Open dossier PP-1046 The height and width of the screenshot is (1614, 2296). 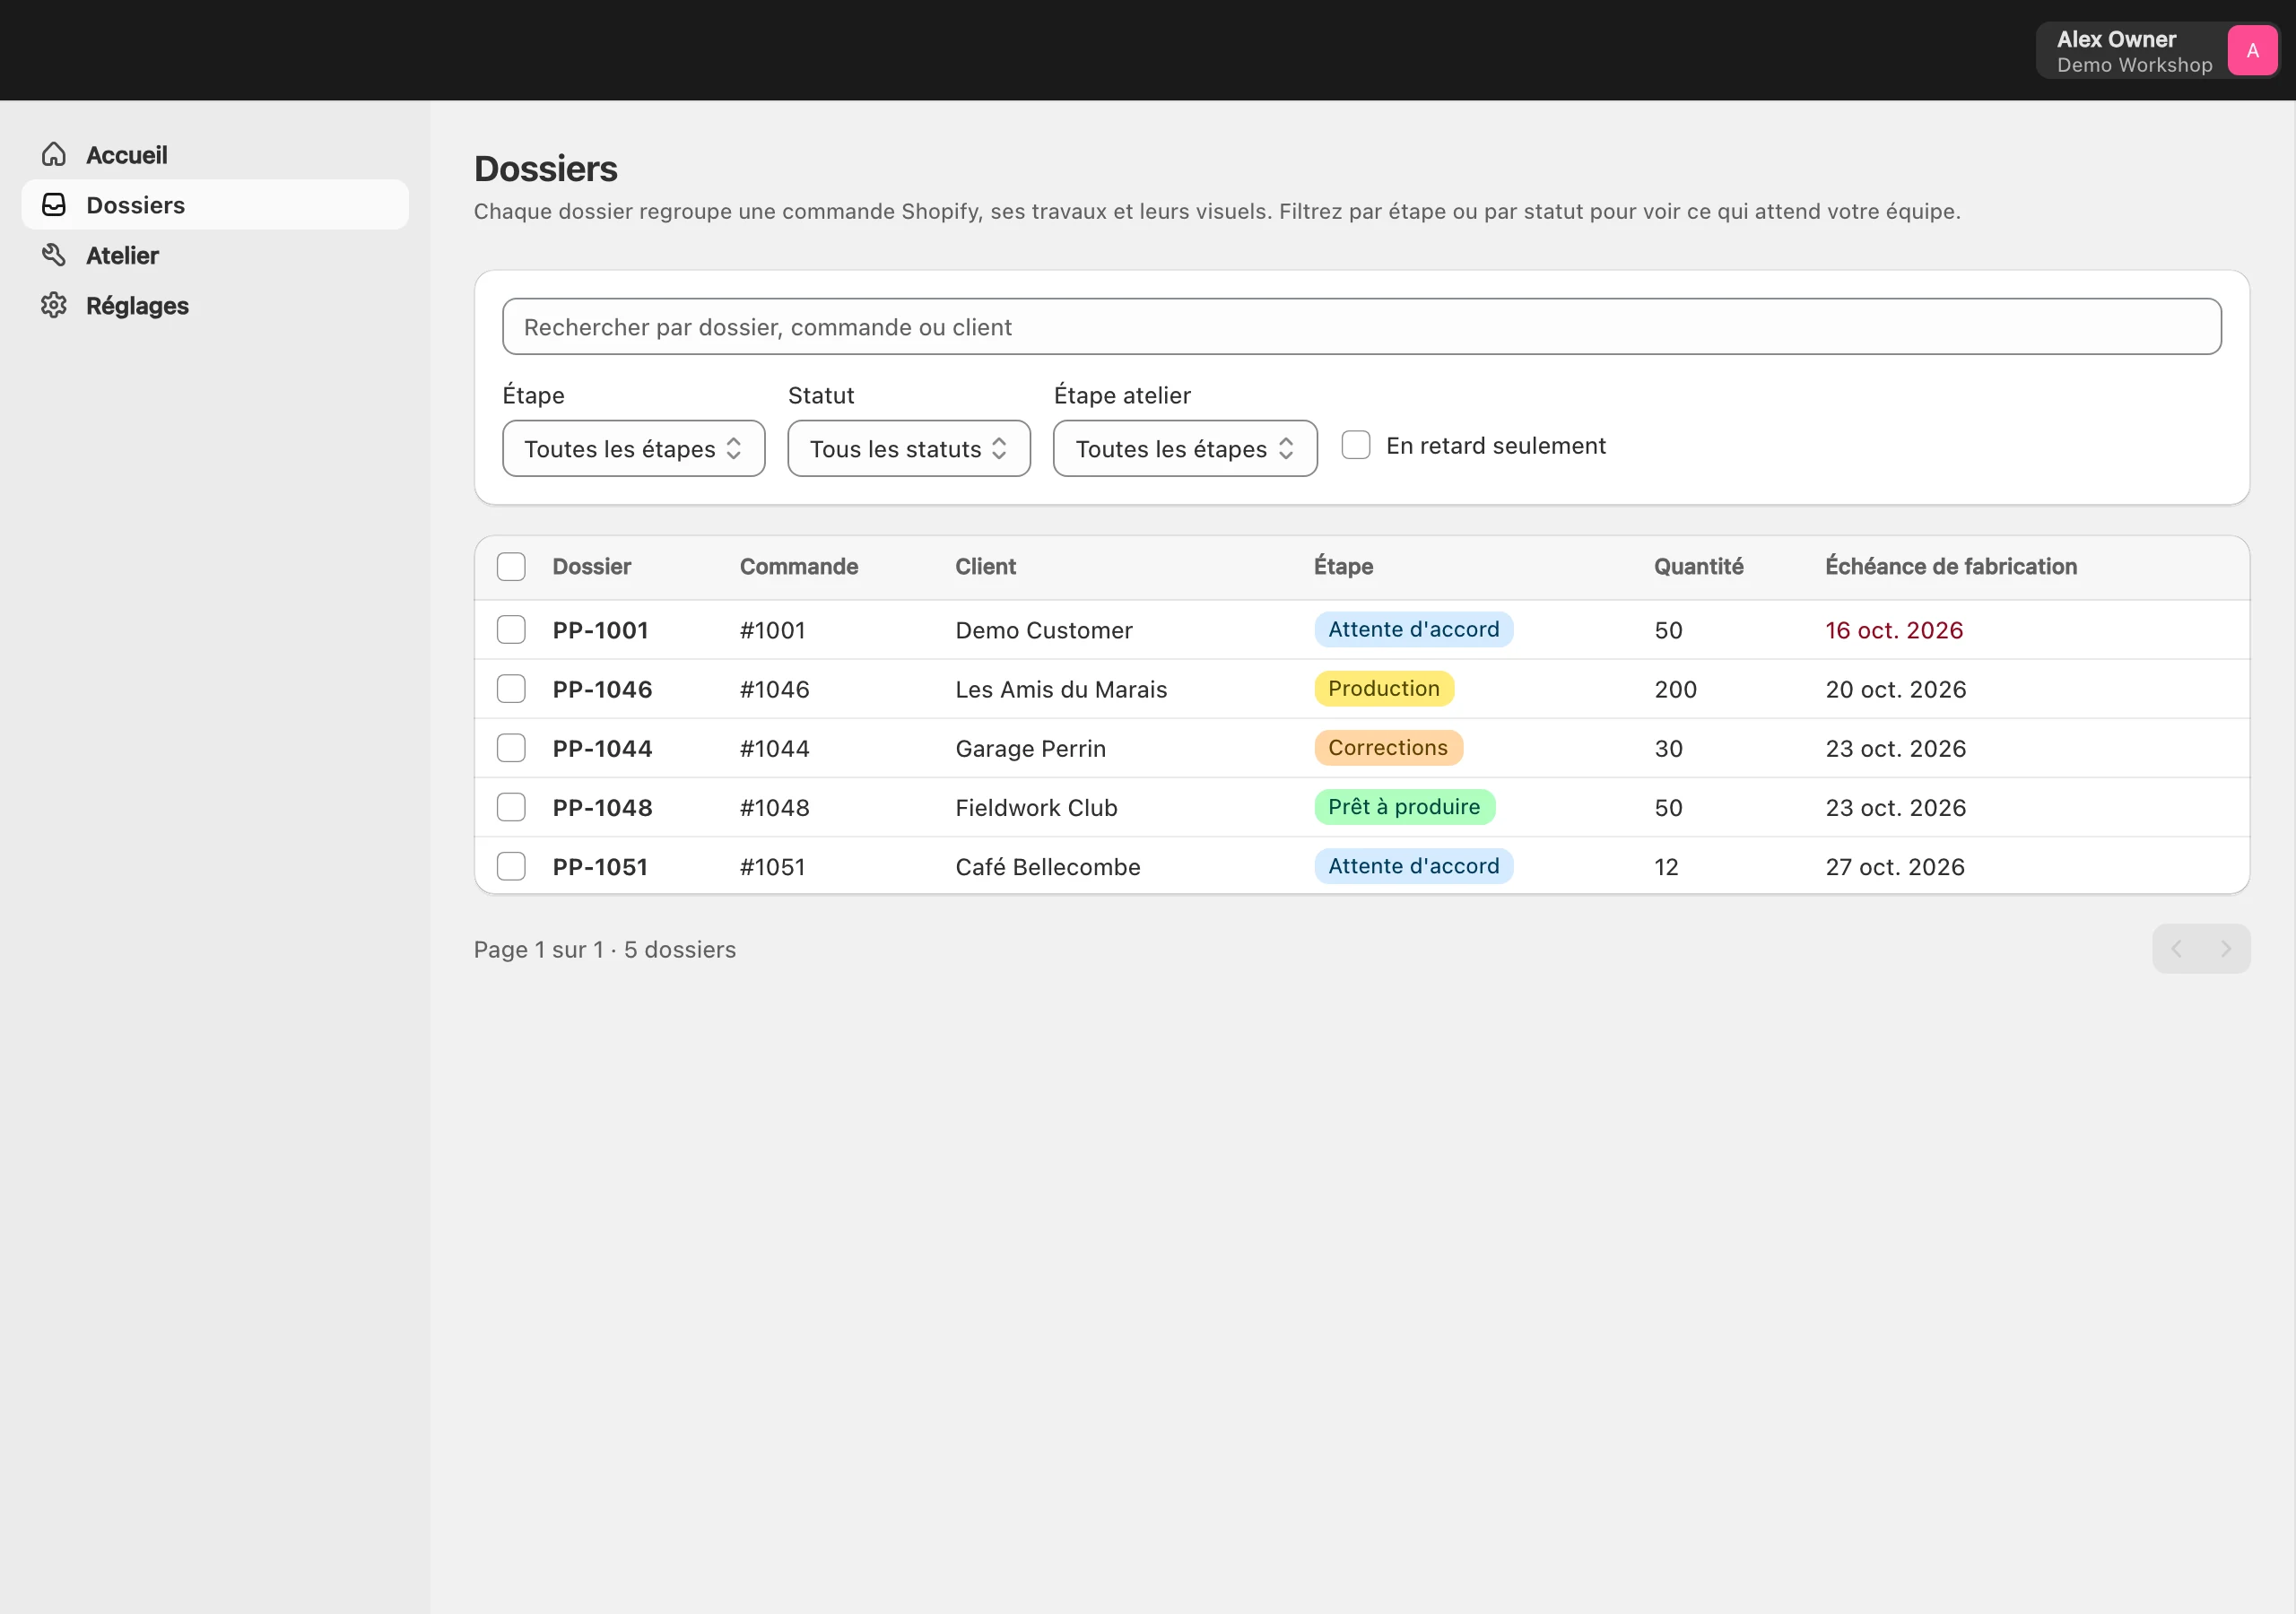[602, 689]
